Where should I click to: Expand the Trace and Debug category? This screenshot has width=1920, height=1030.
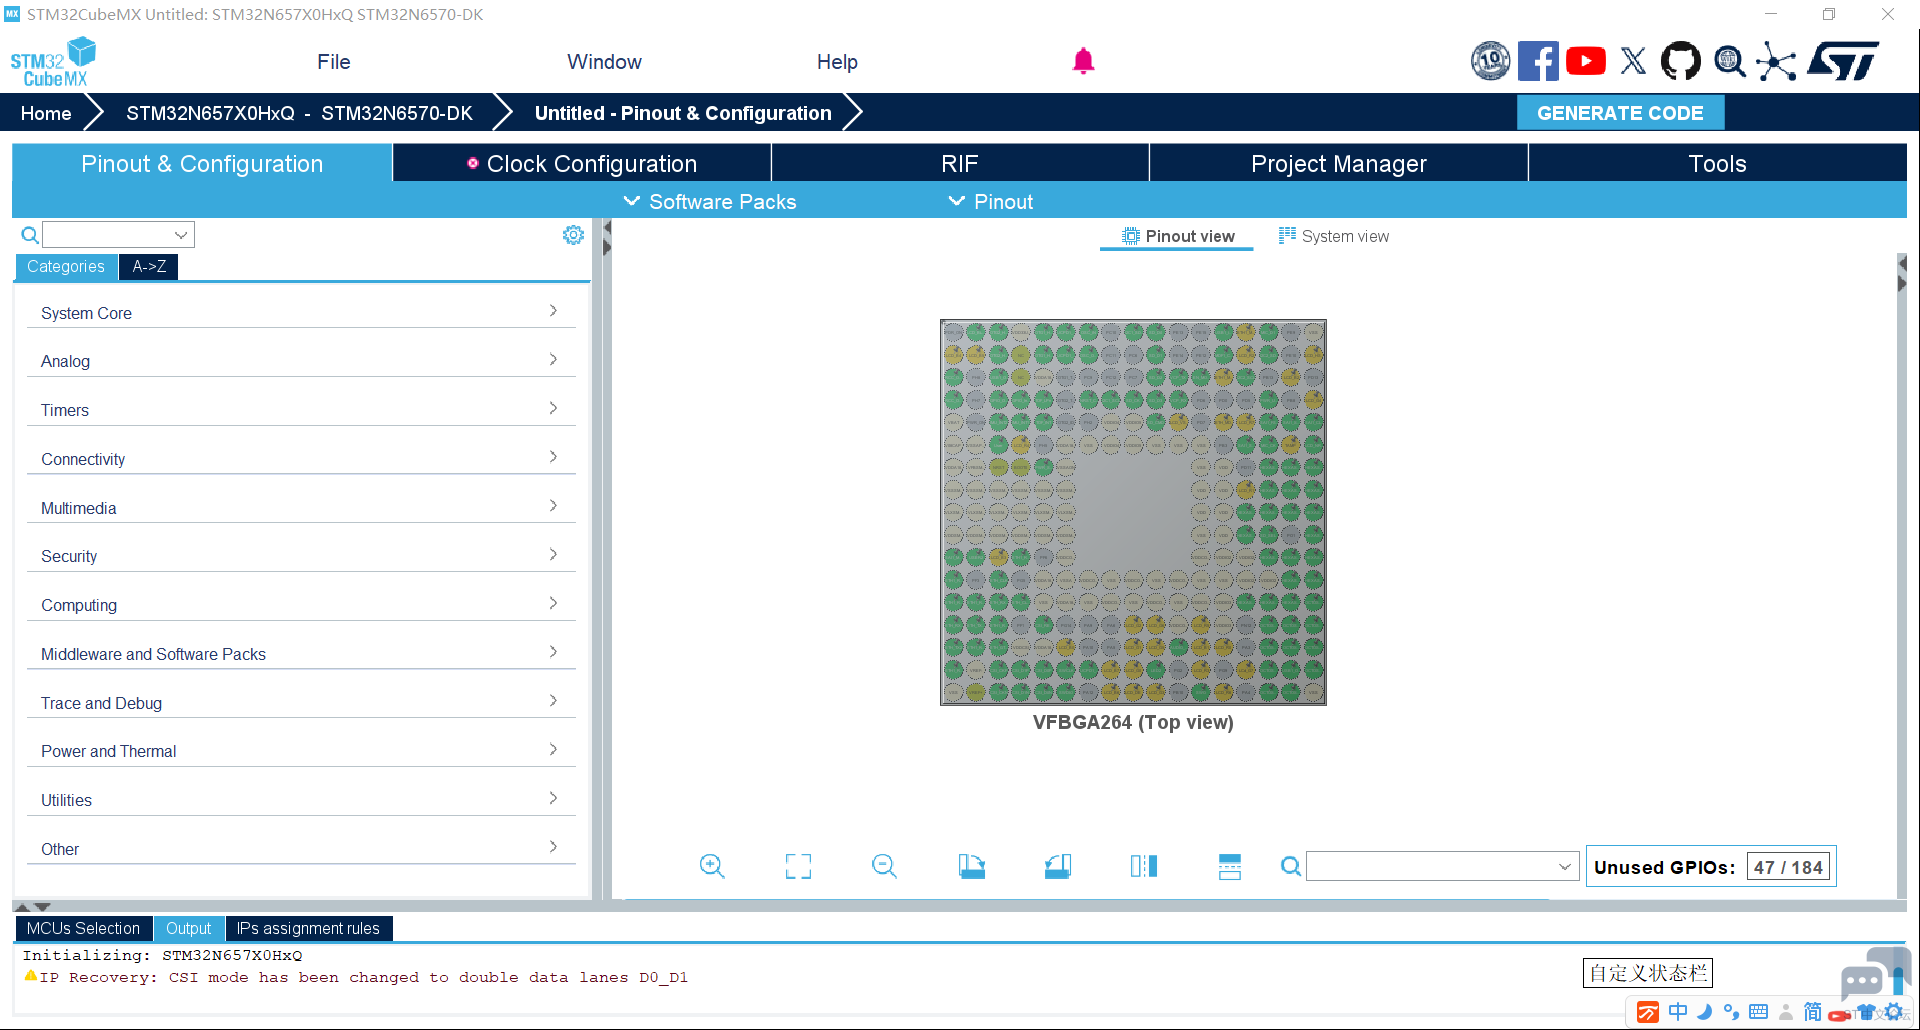pos(301,703)
